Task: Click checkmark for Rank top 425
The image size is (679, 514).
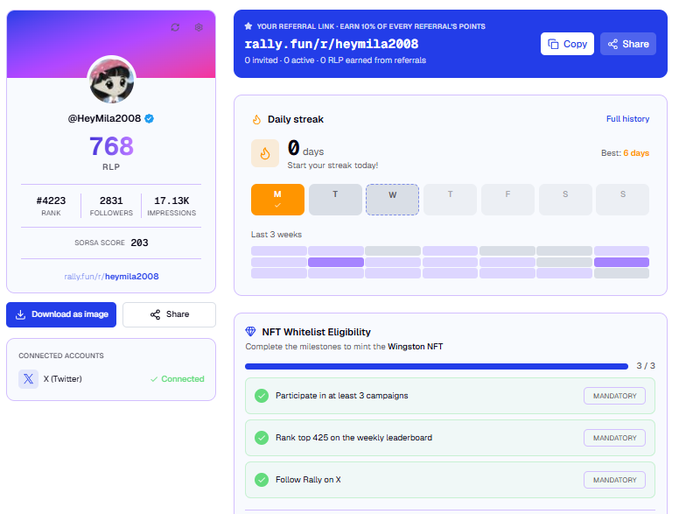Action: pos(262,438)
